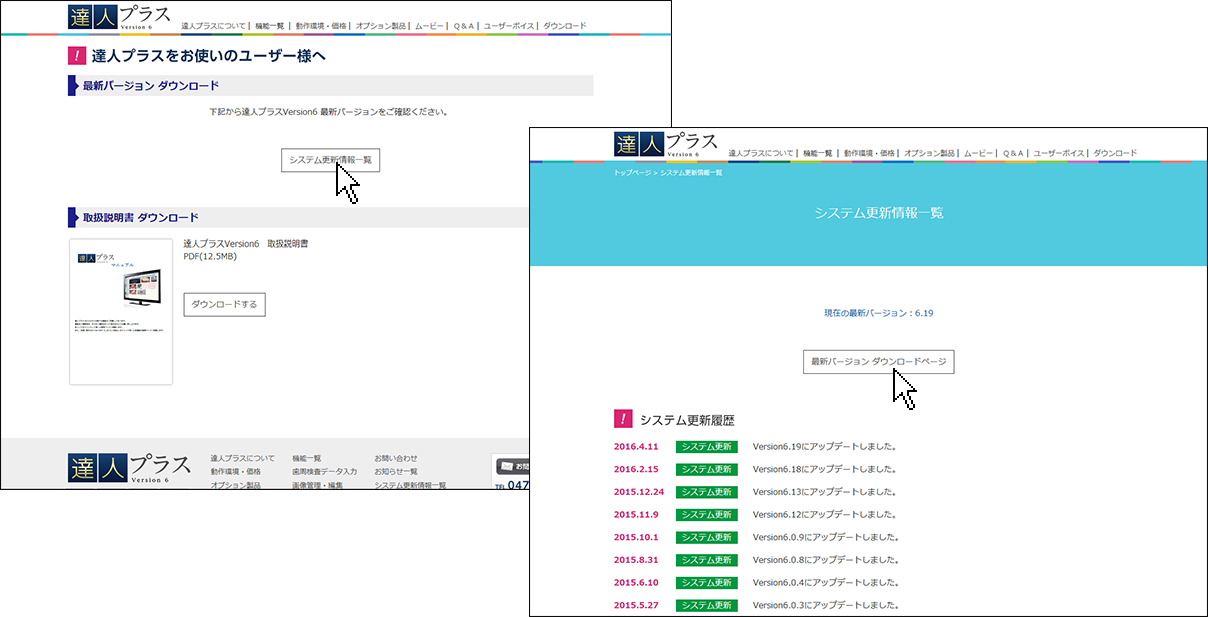Click the 2015.10.1 date in update history
Viewport: 1208px width, 617px height.
pyautogui.click(x=636, y=537)
